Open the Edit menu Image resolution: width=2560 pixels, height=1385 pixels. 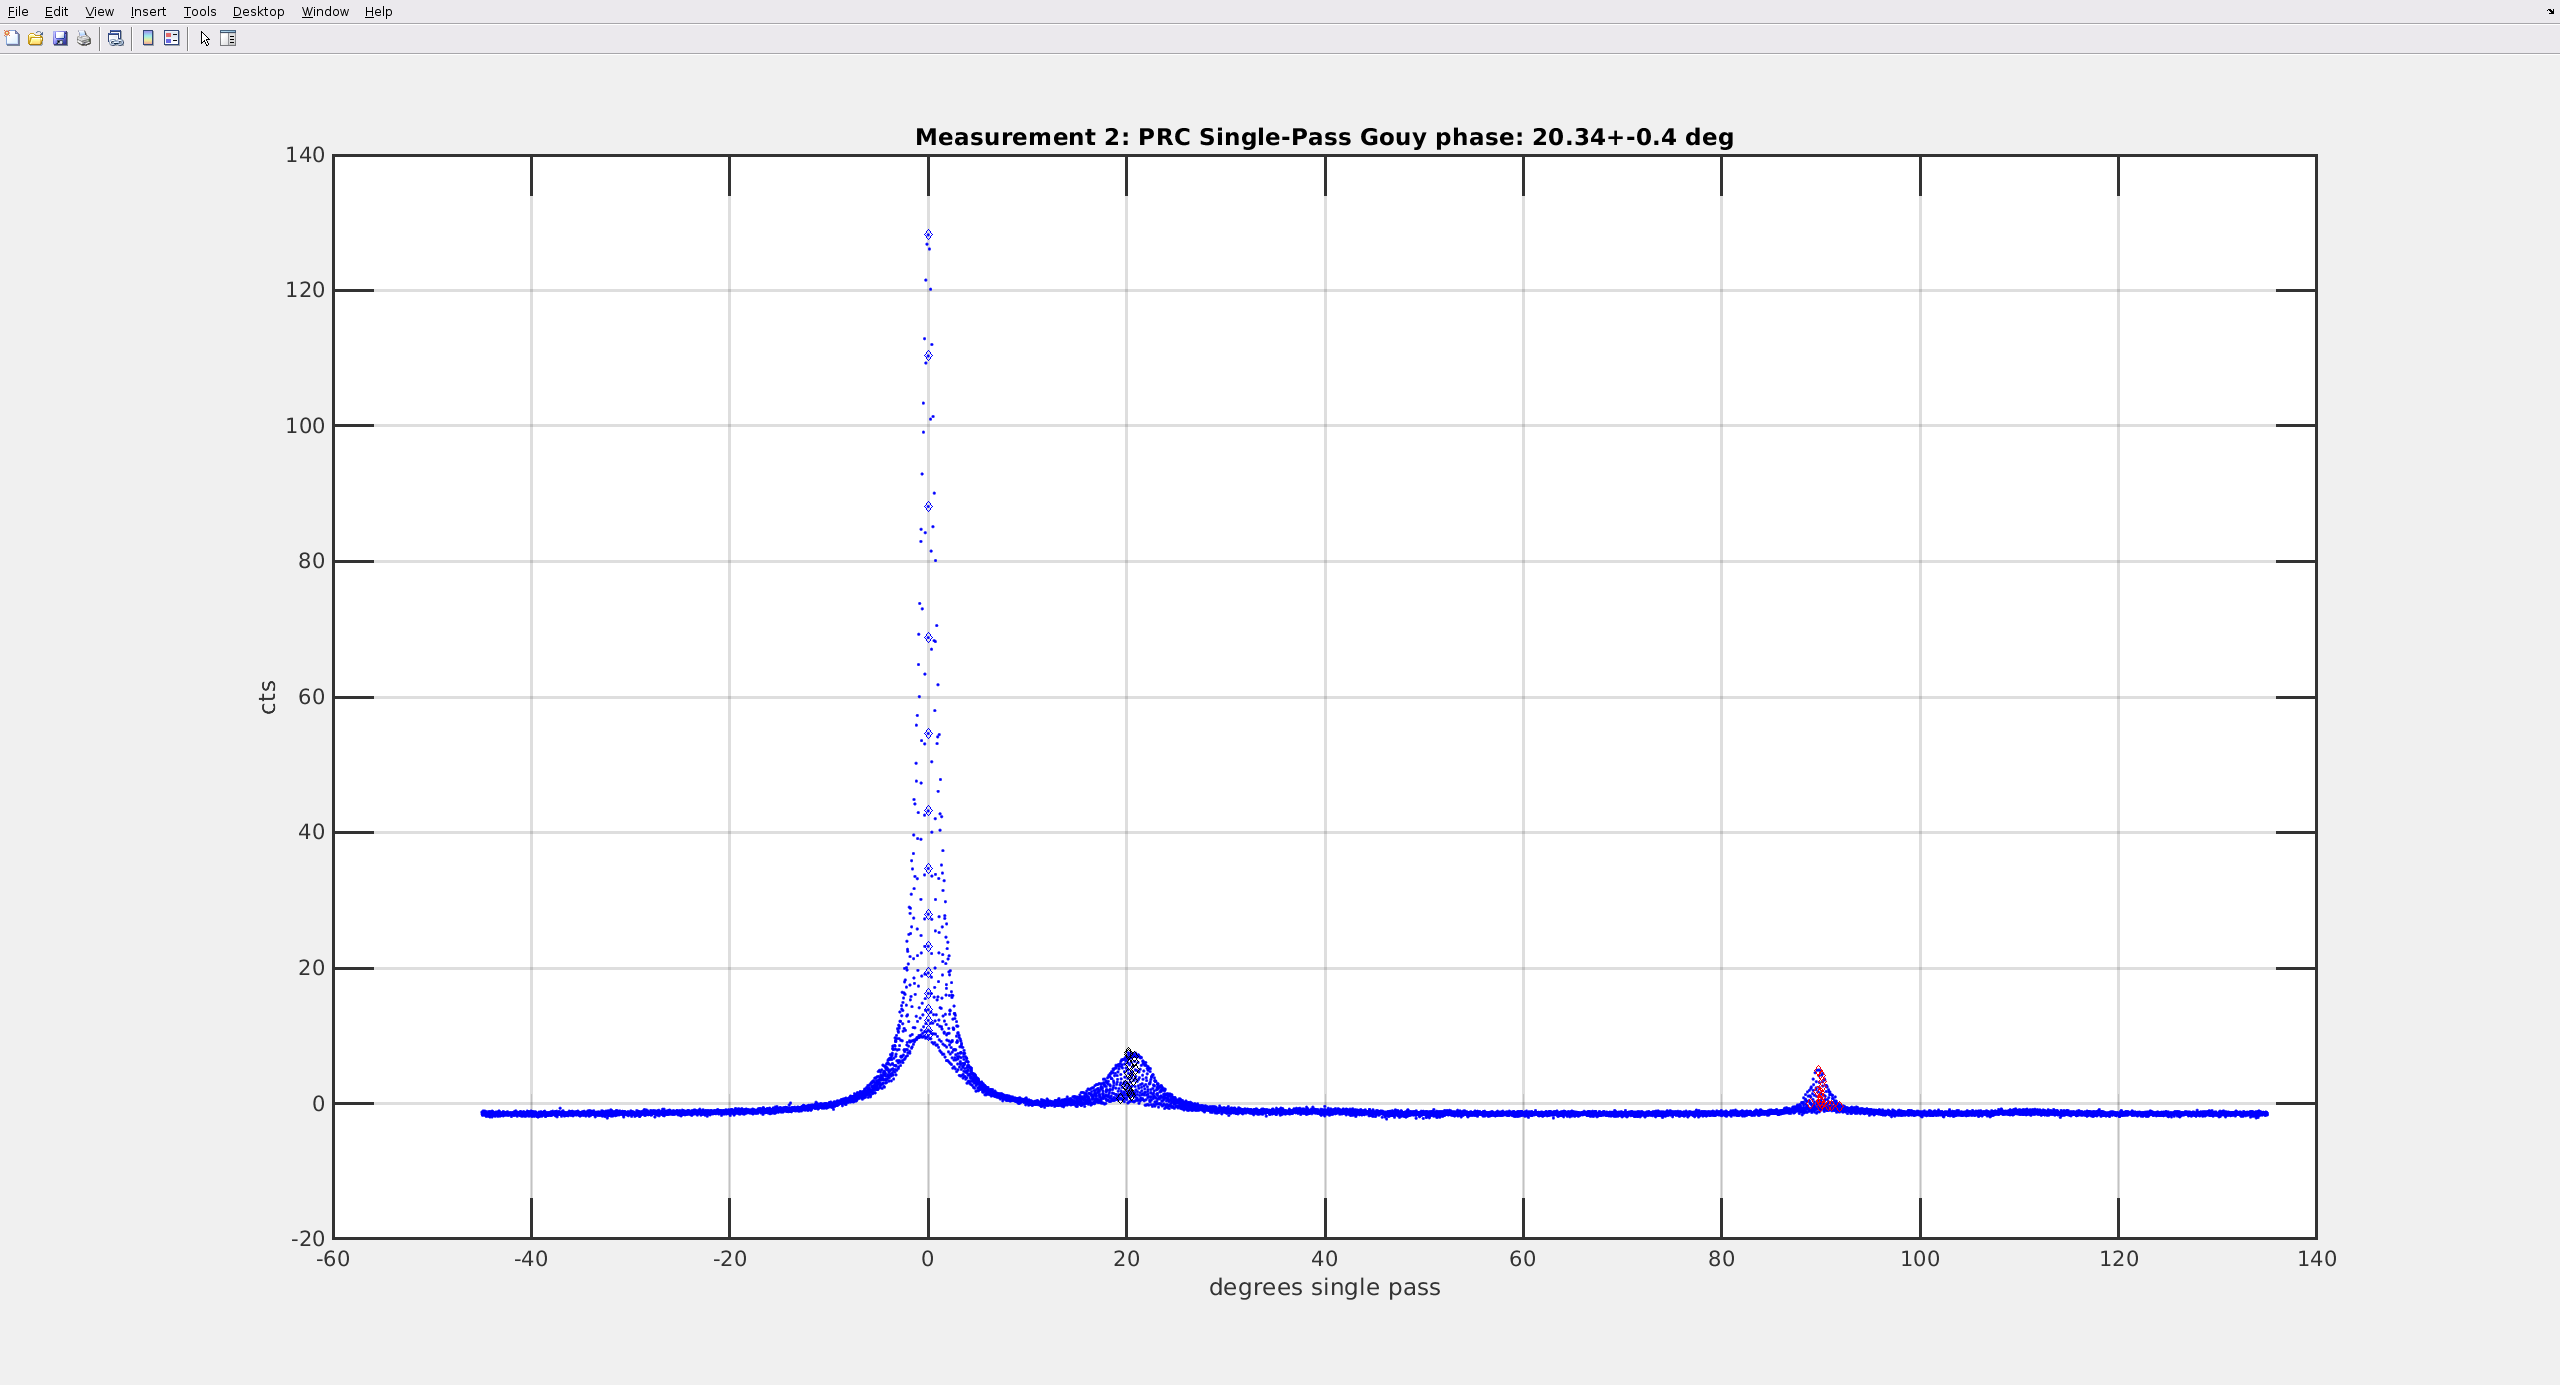(56, 11)
